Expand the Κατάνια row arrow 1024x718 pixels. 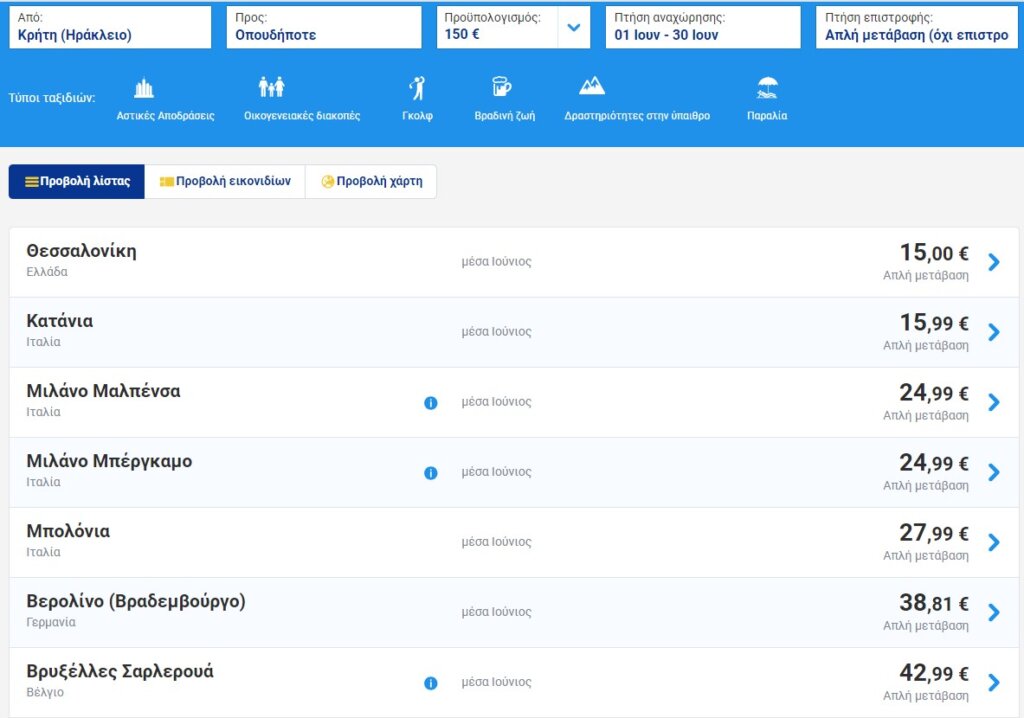coord(993,332)
